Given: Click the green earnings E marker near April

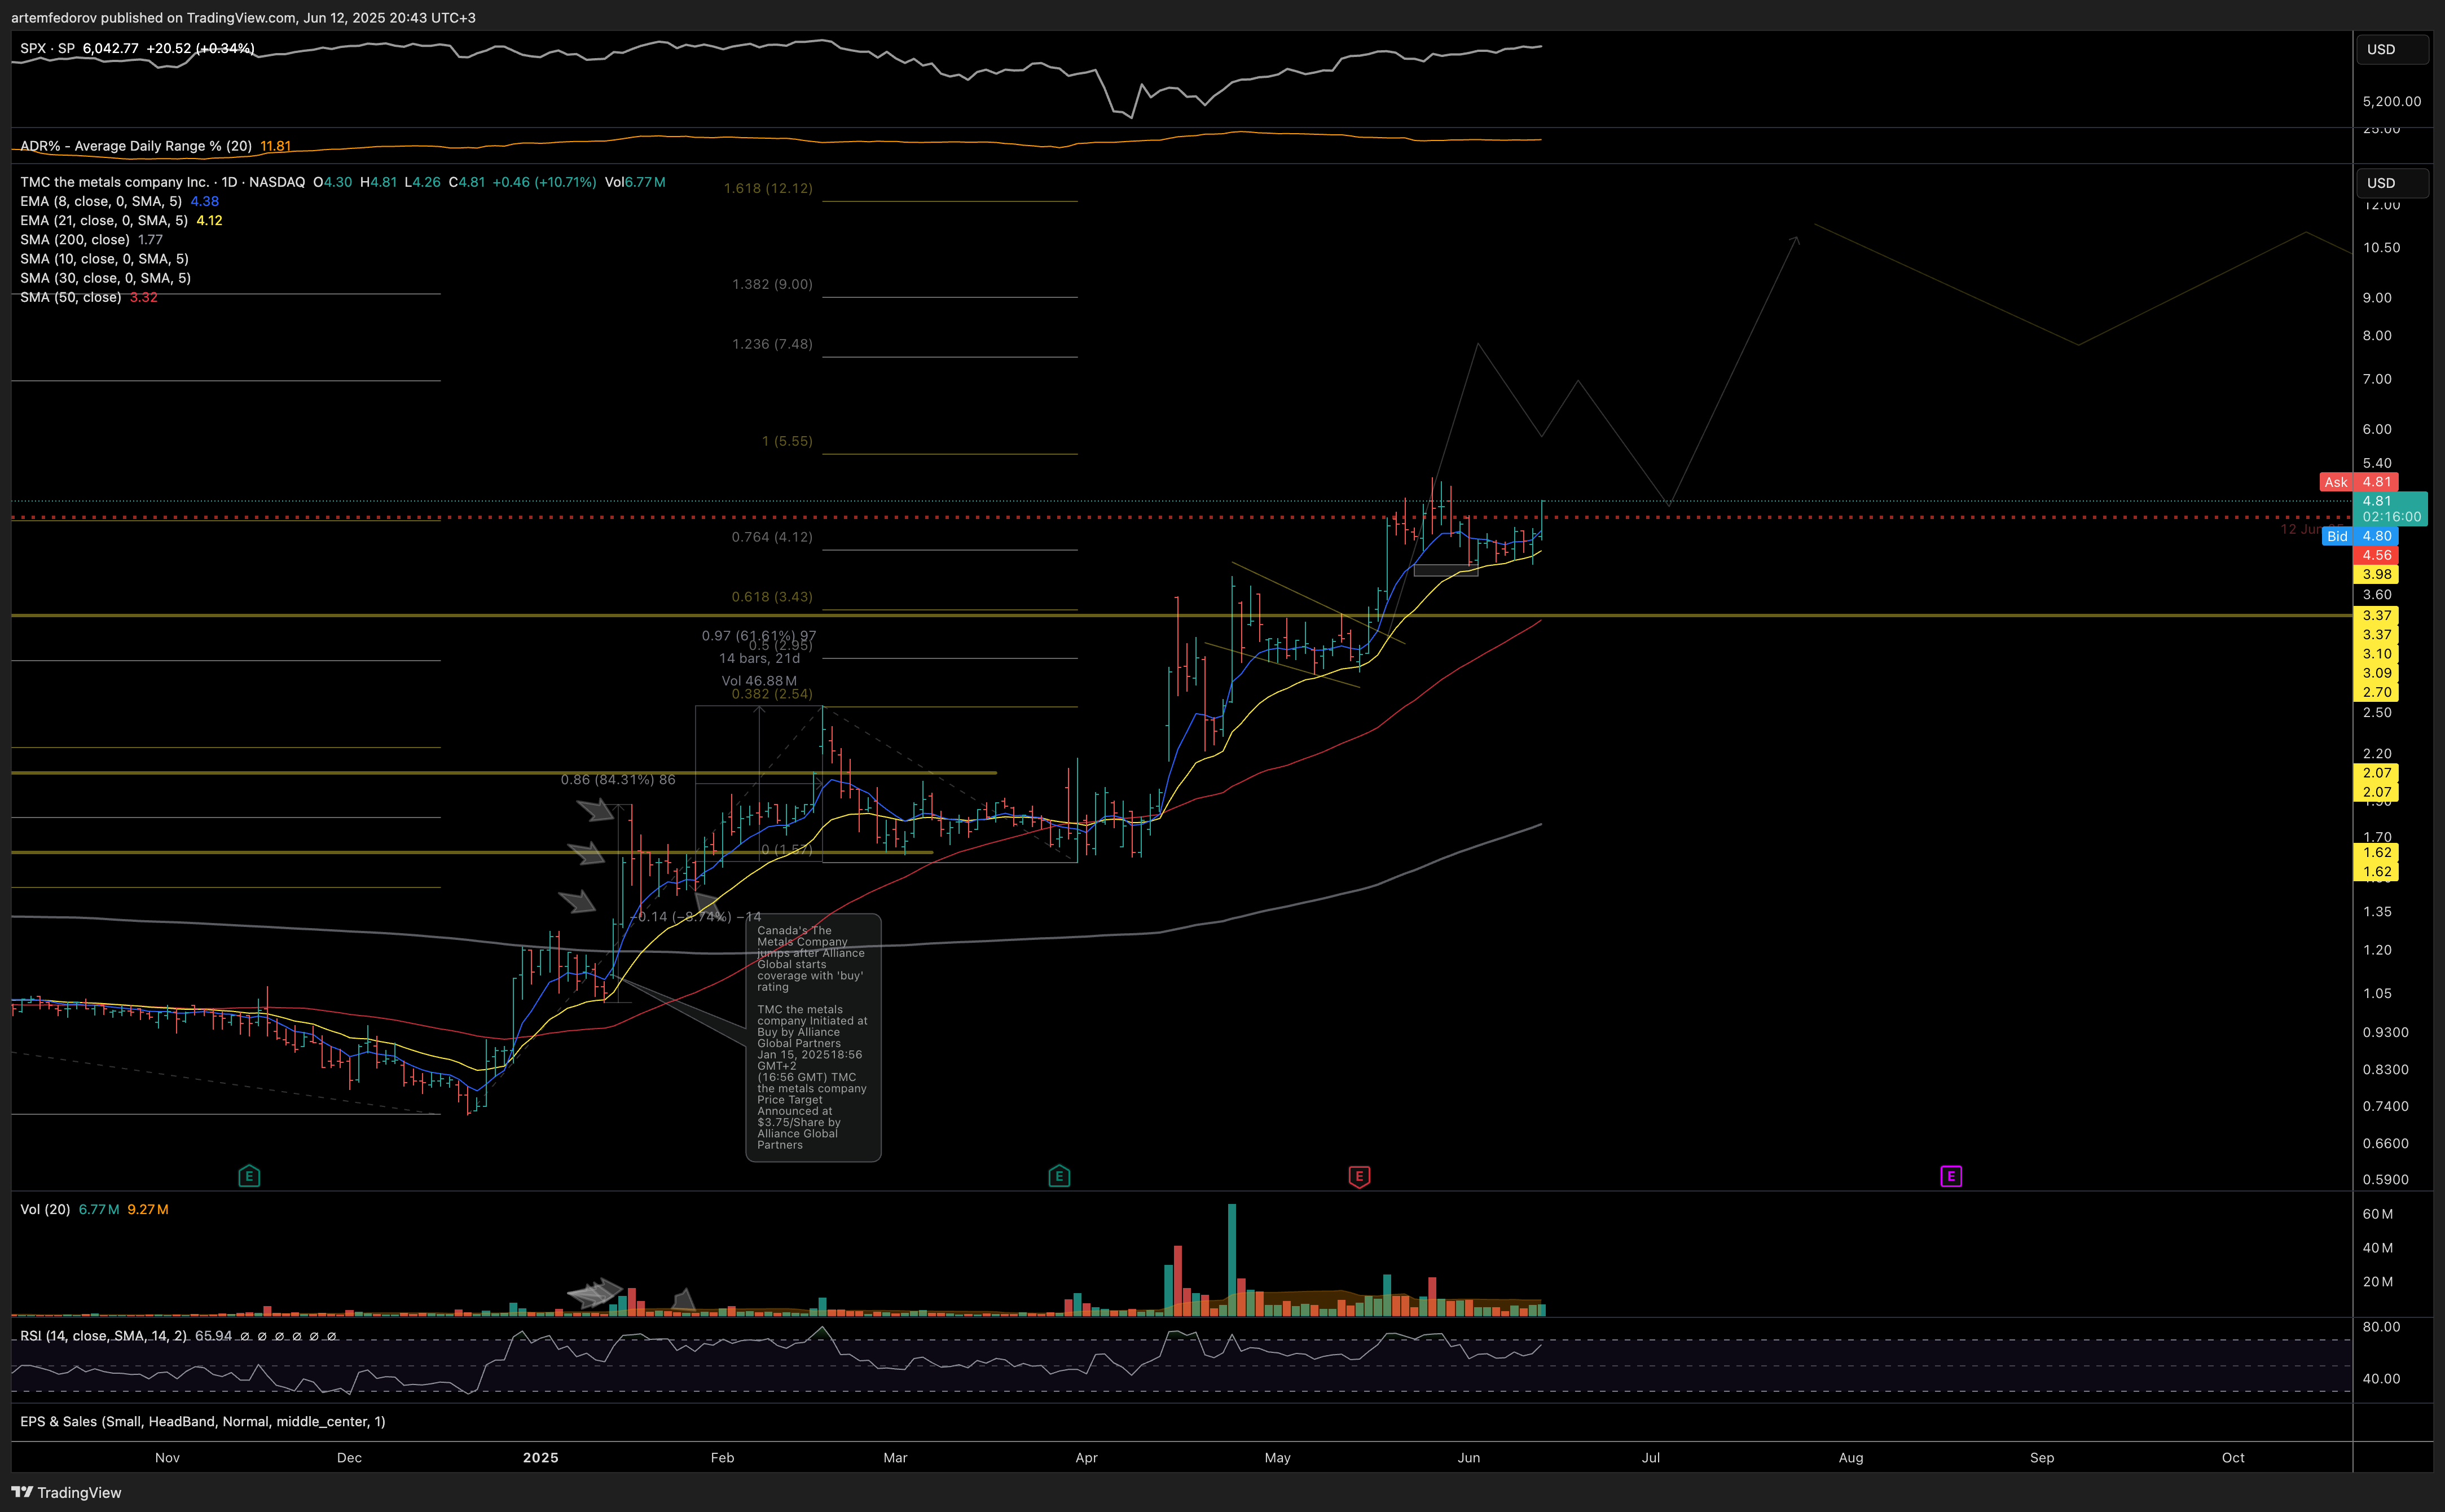Looking at the screenshot, I should pyautogui.click(x=1059, y=1176).
